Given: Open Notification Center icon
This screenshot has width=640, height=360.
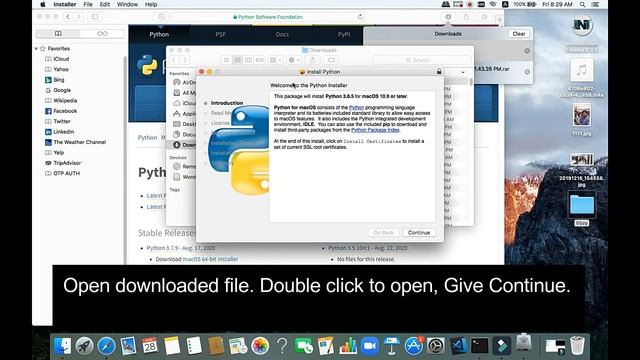Looking at the screenshot, I should (x=596, y=4).
